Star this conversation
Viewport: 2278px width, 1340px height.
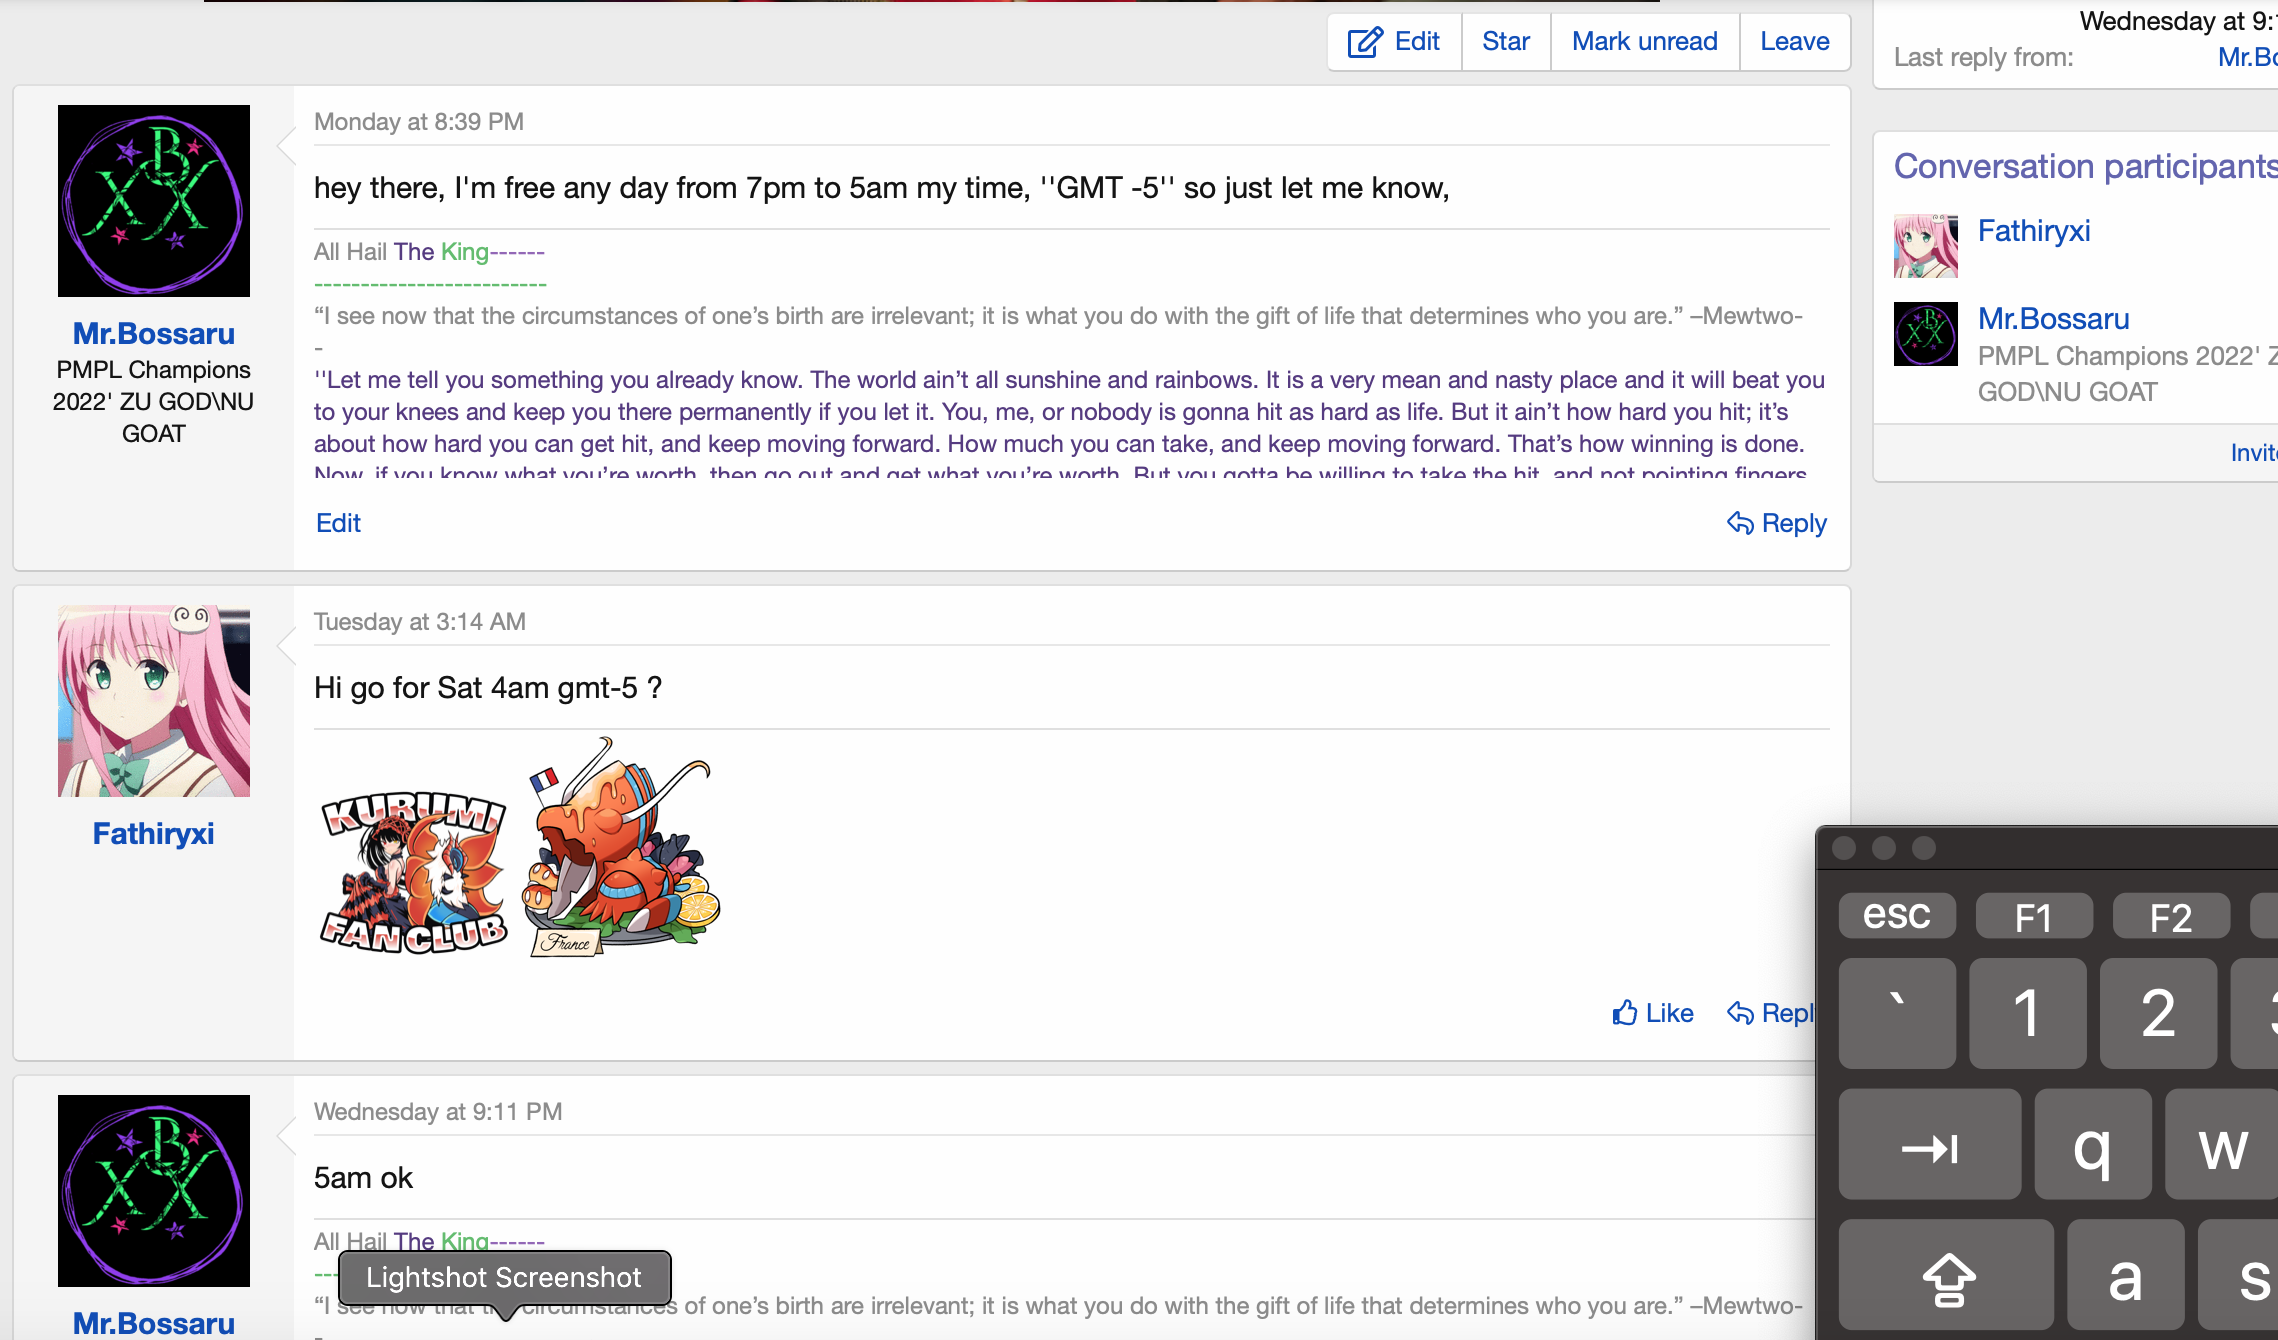click(1505, 41)
